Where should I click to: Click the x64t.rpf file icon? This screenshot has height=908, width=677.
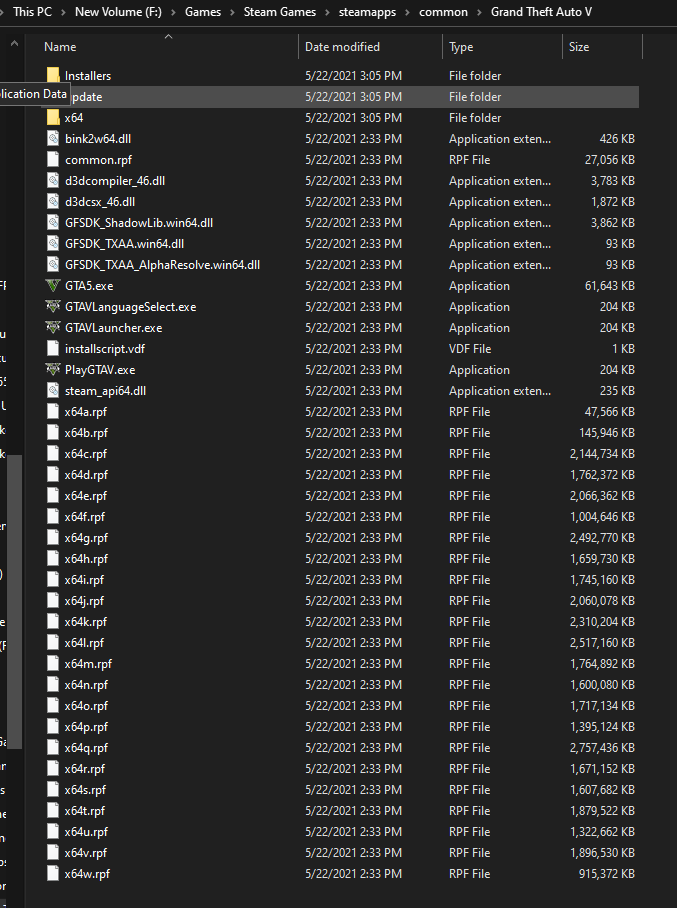53,811
